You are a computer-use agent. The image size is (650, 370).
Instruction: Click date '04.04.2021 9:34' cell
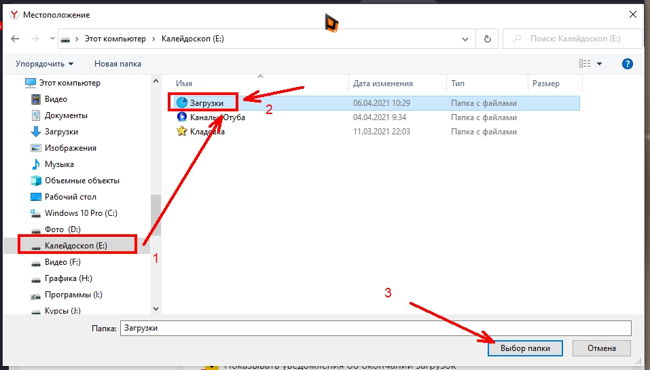click(379, 117)
